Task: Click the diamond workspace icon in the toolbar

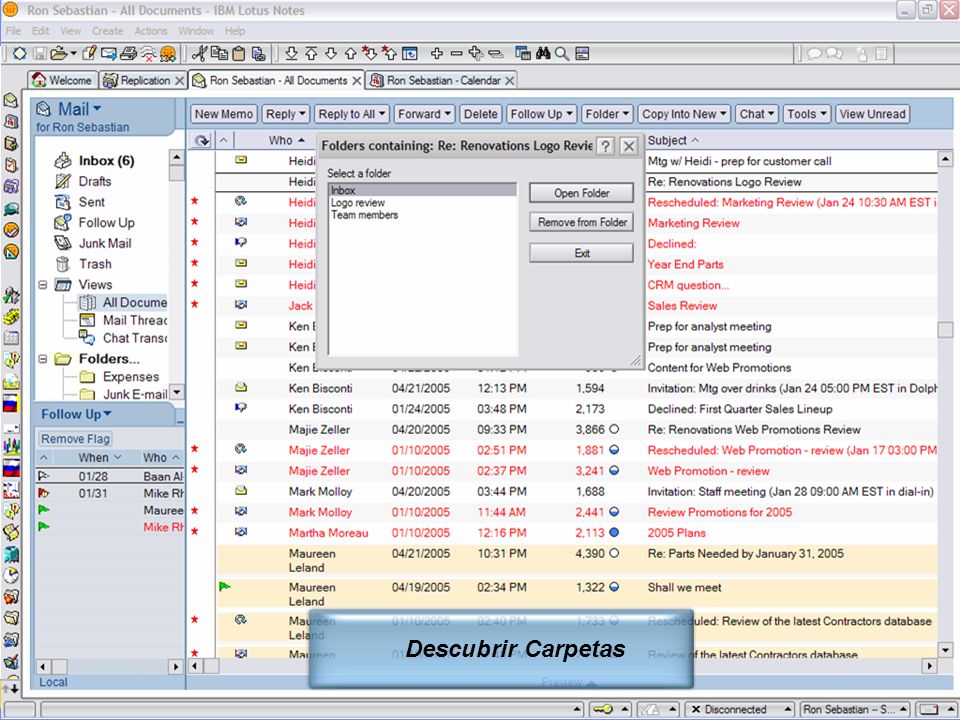Action: [20, 54]
